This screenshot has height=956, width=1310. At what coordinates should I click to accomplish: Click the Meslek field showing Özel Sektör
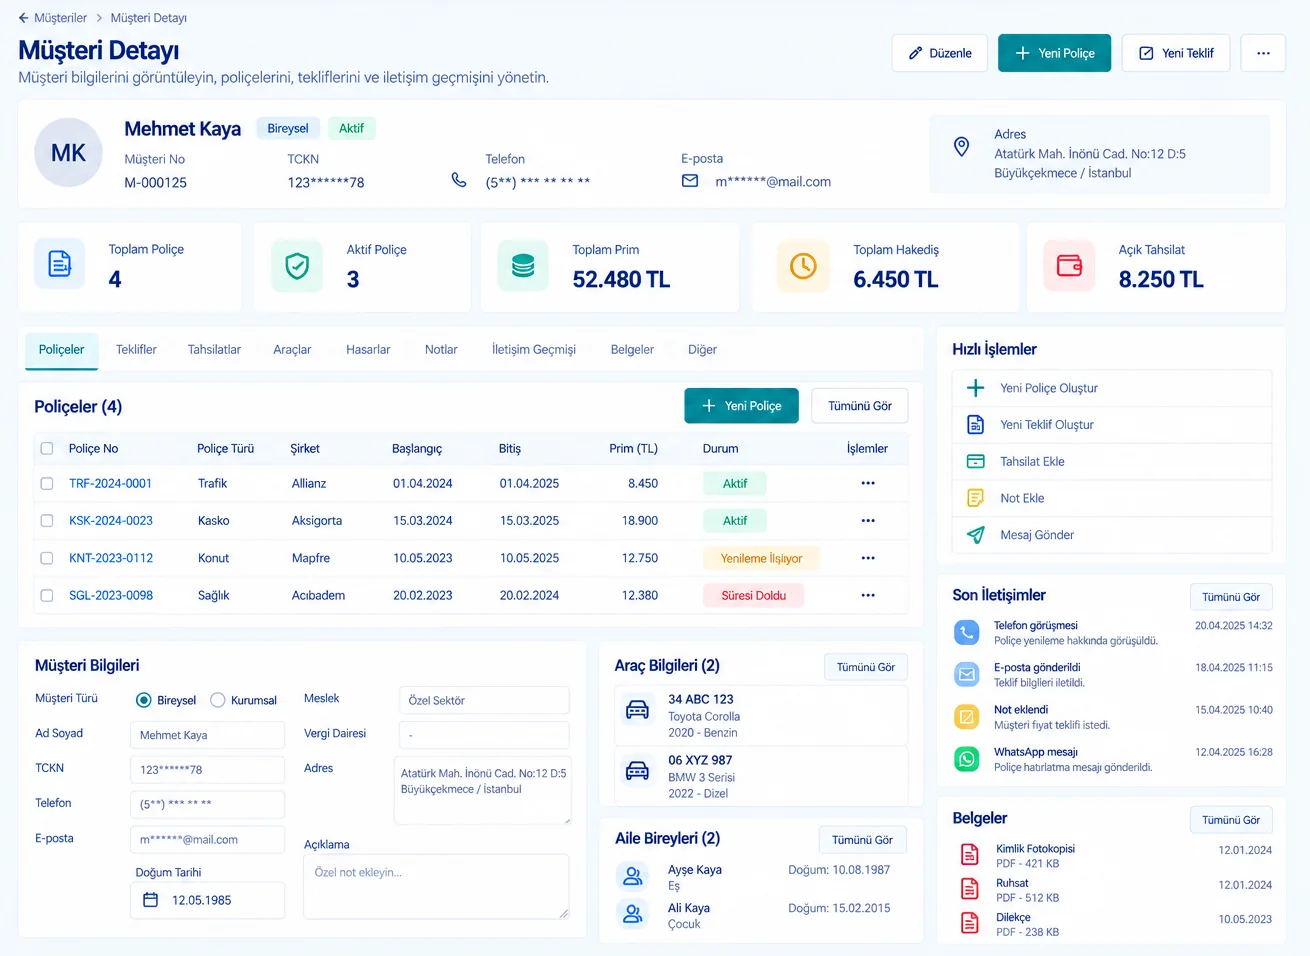coord(484,700)
